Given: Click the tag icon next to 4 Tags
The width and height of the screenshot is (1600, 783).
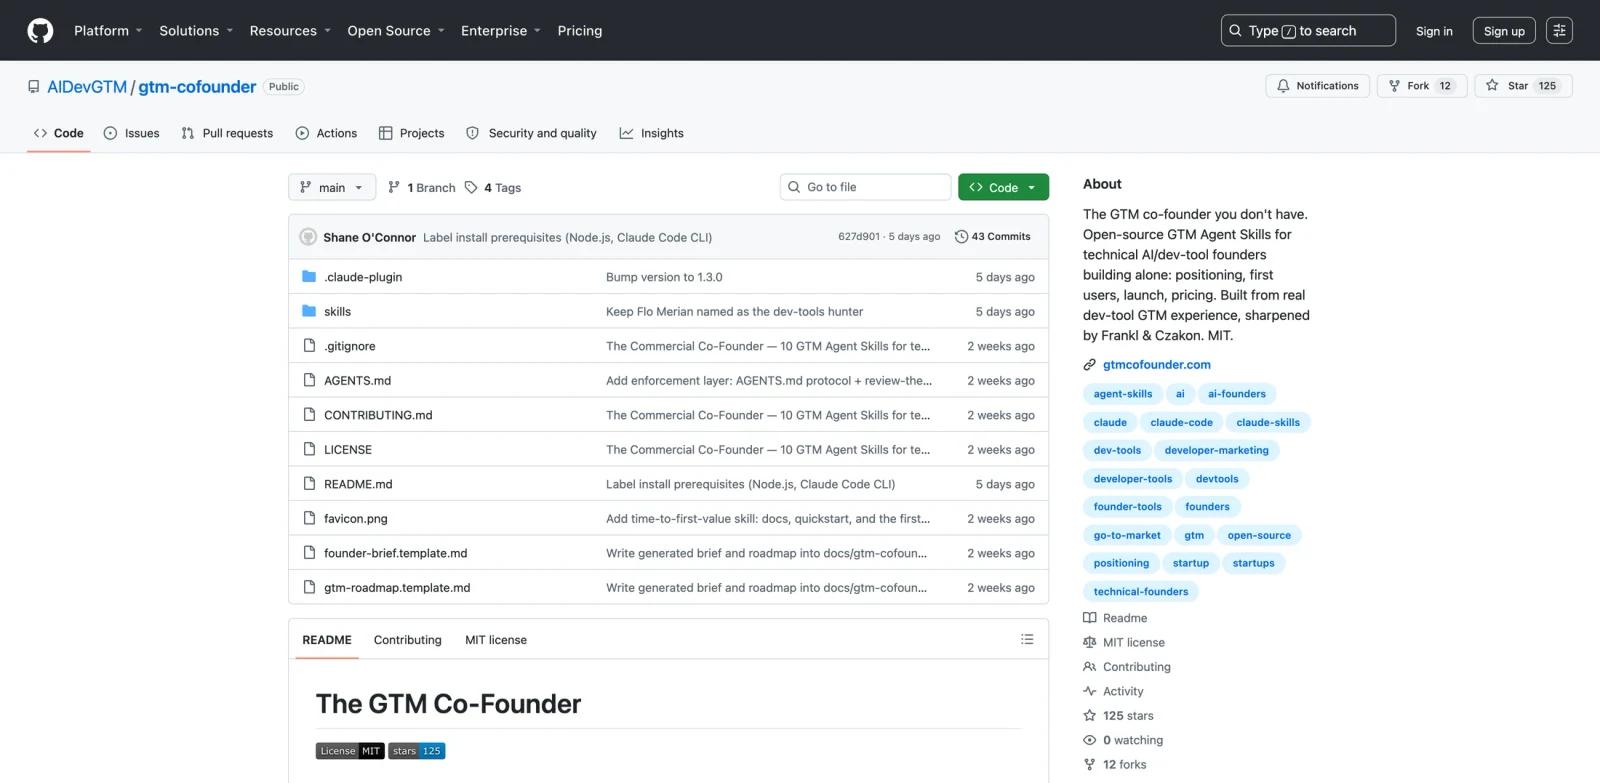Looking at the screenshot, I should tap(471, 187).
